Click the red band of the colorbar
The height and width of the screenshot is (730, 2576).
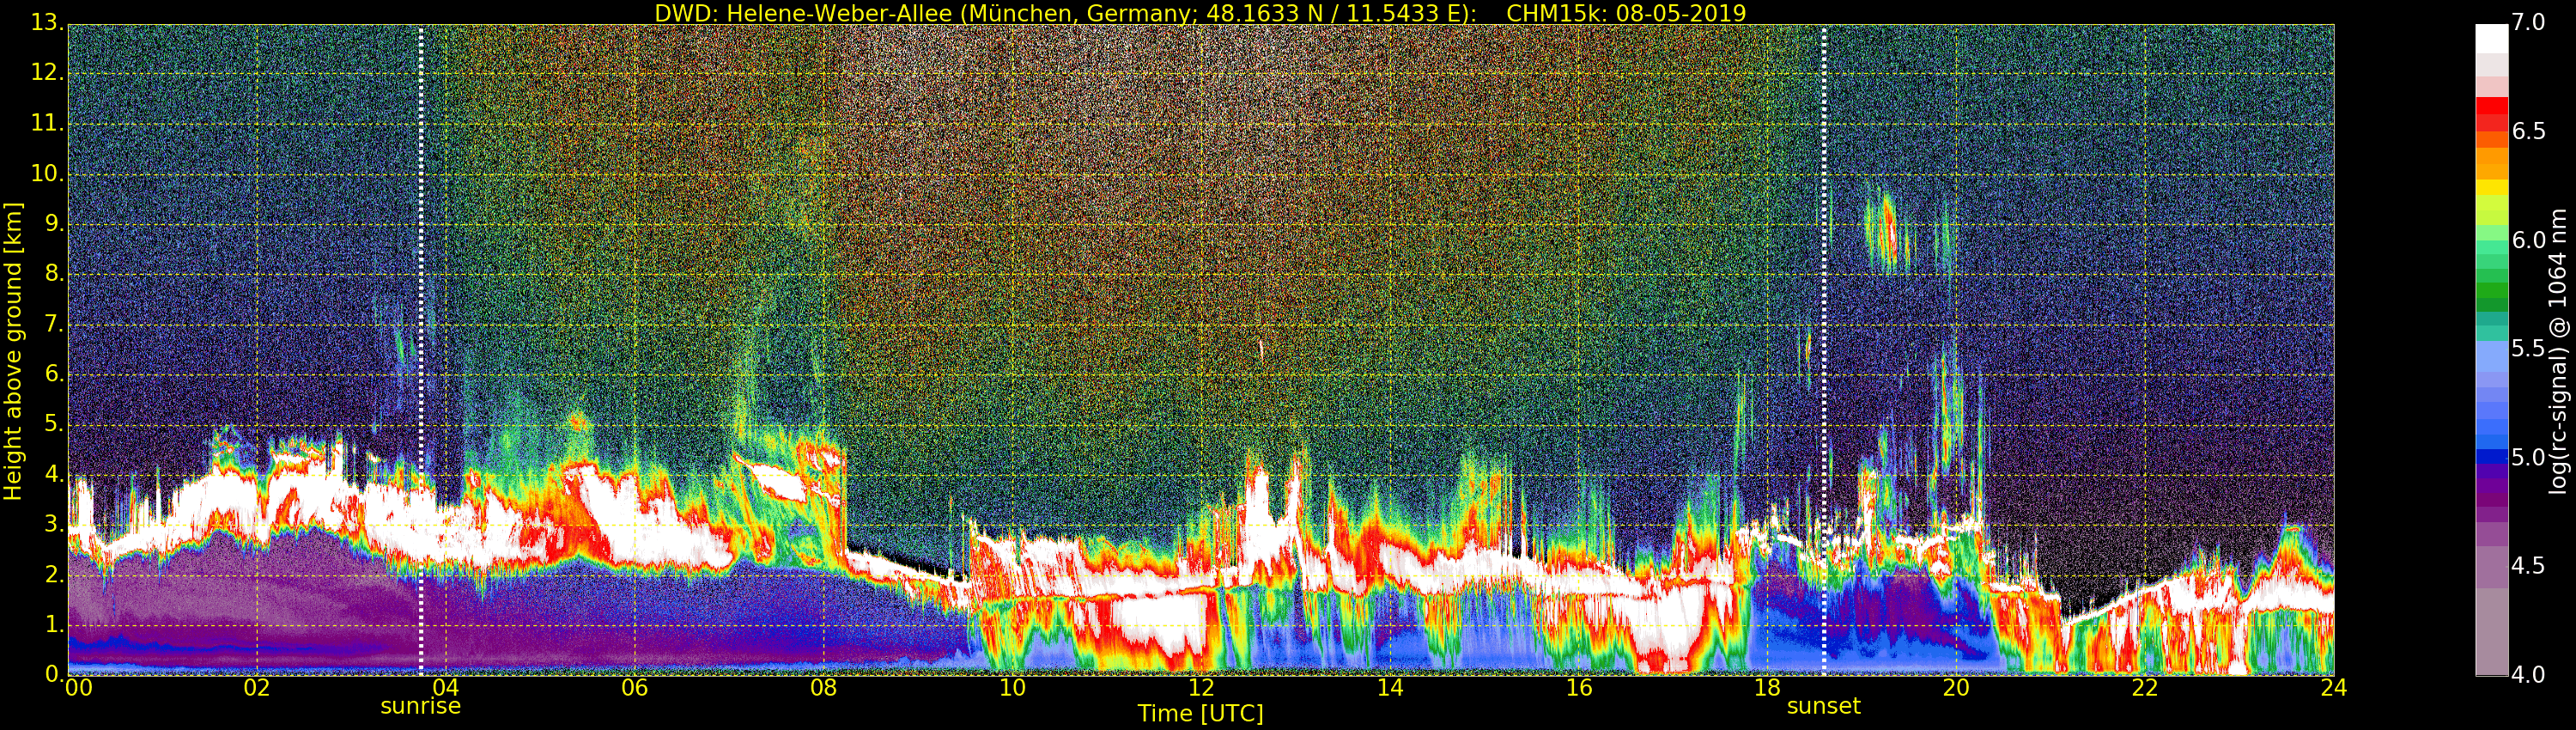2492,106
